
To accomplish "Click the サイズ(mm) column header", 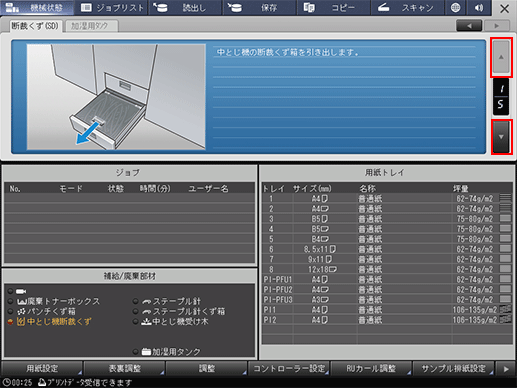I will click(312, 188).
